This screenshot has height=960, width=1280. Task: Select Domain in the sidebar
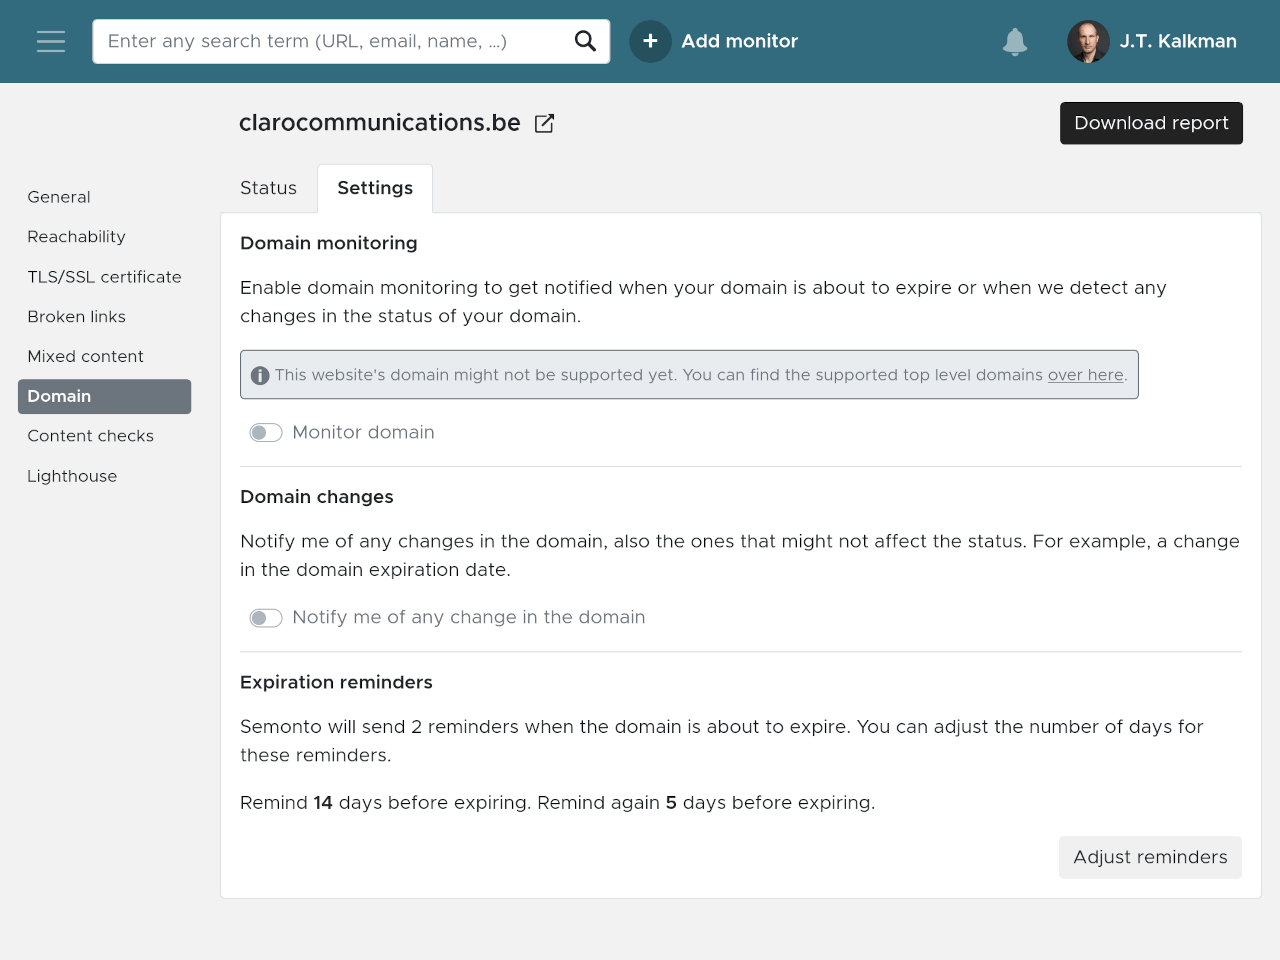[104, 396]
